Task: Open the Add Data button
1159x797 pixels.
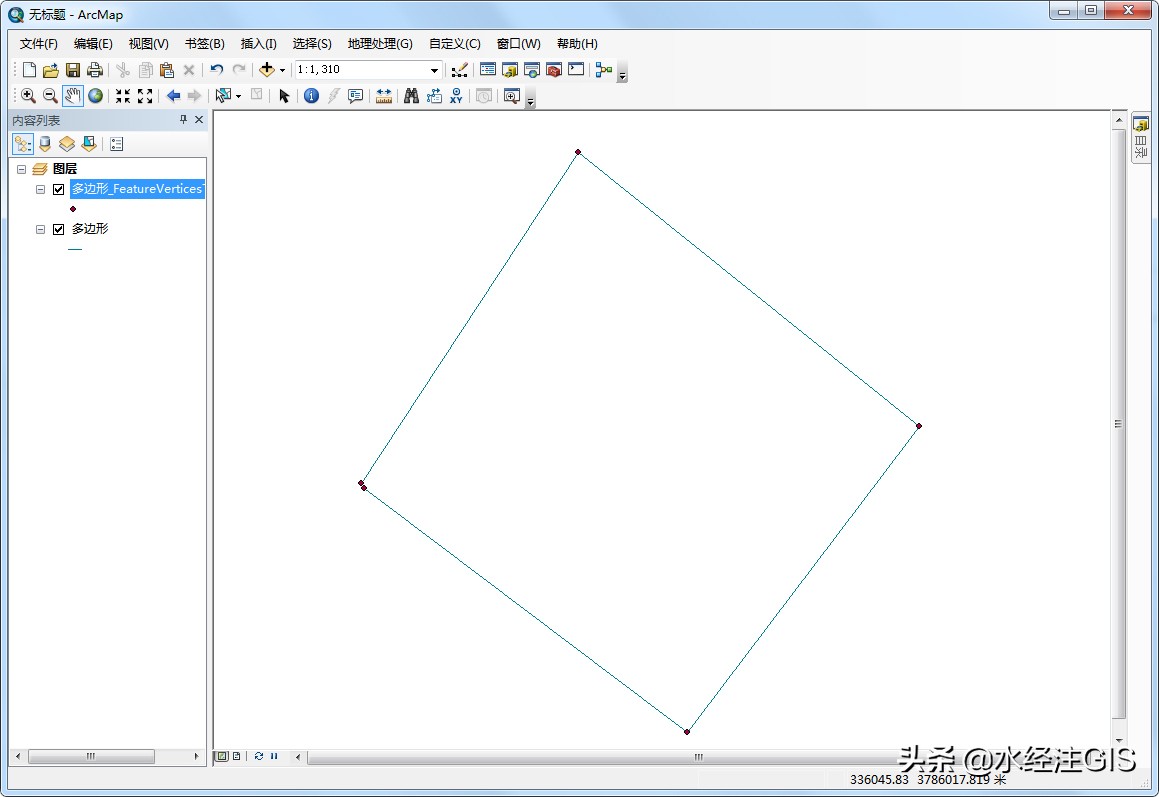Action: click(x=267, y=69)
